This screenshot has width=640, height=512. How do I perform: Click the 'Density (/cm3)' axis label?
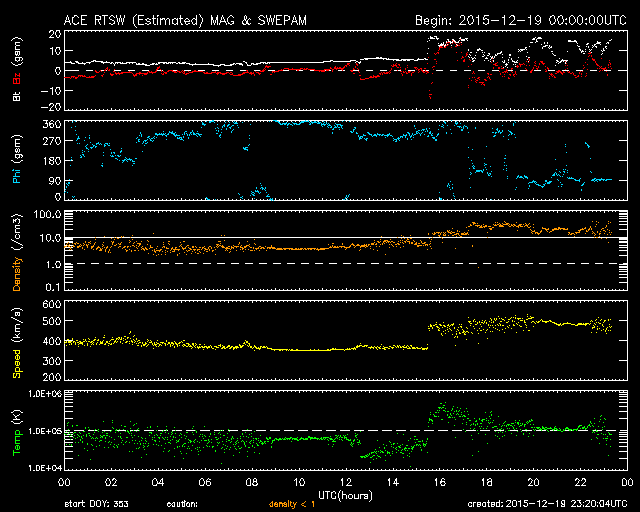(17, 252)
